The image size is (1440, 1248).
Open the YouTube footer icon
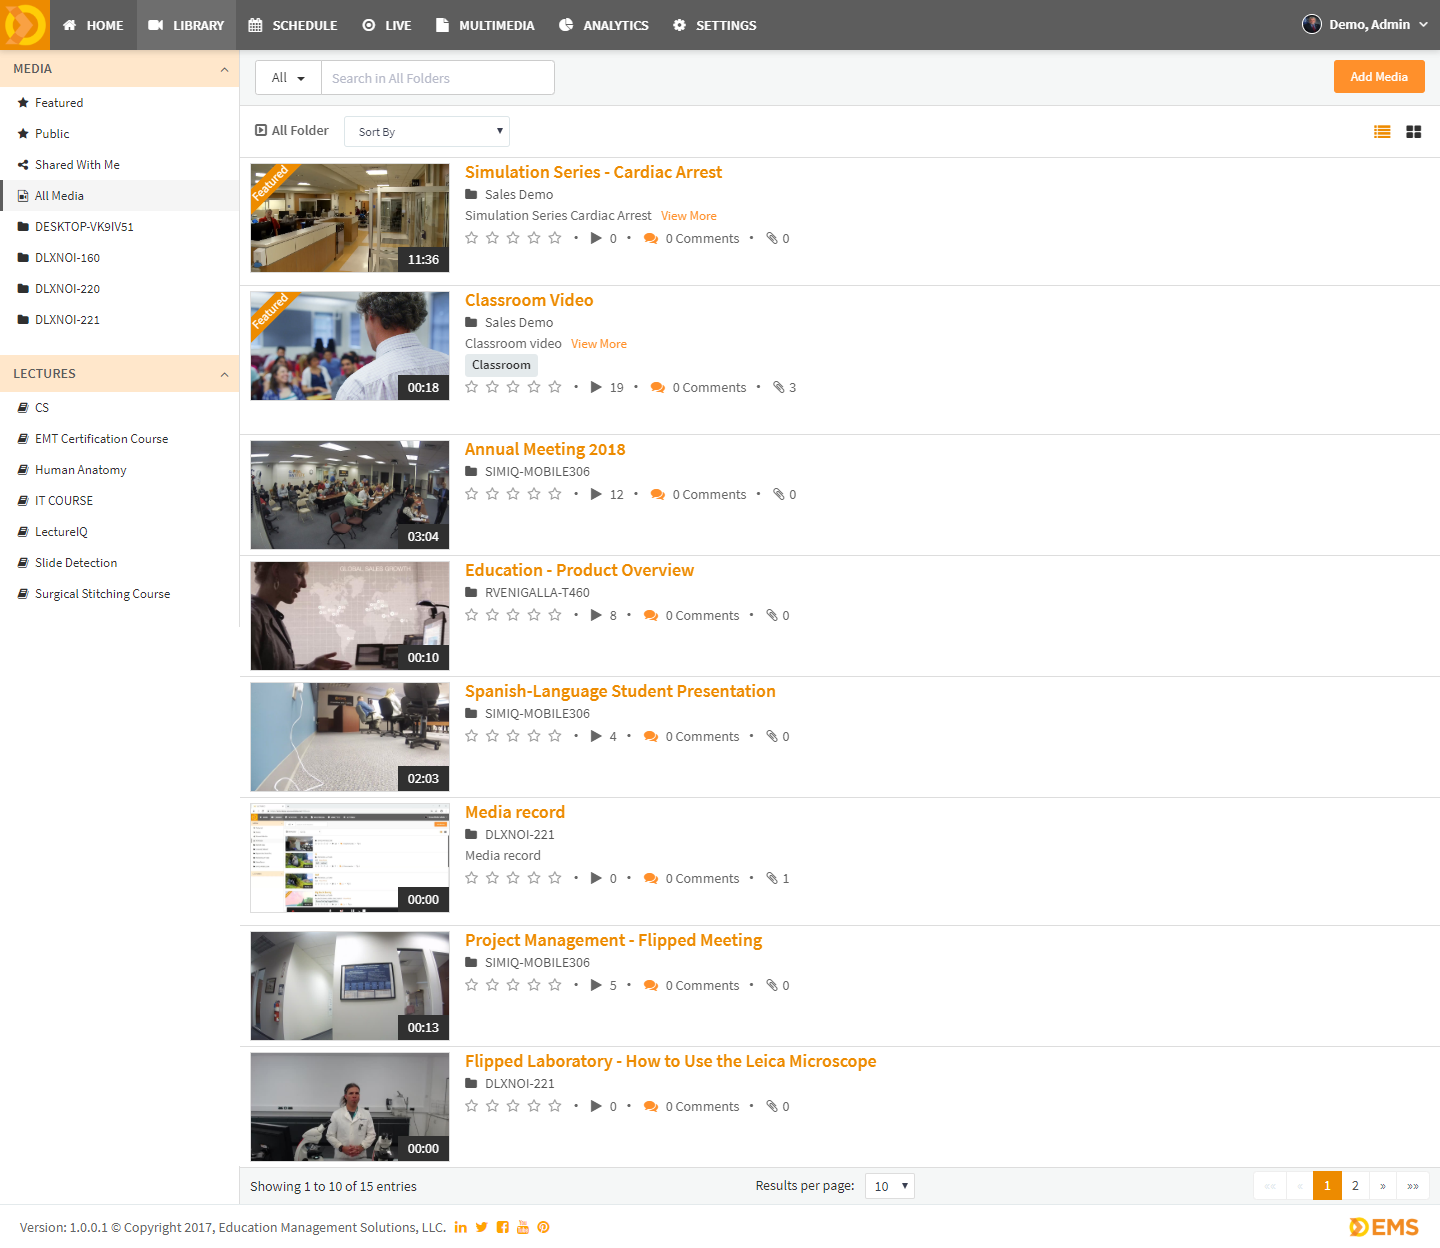coord(522,1228)
